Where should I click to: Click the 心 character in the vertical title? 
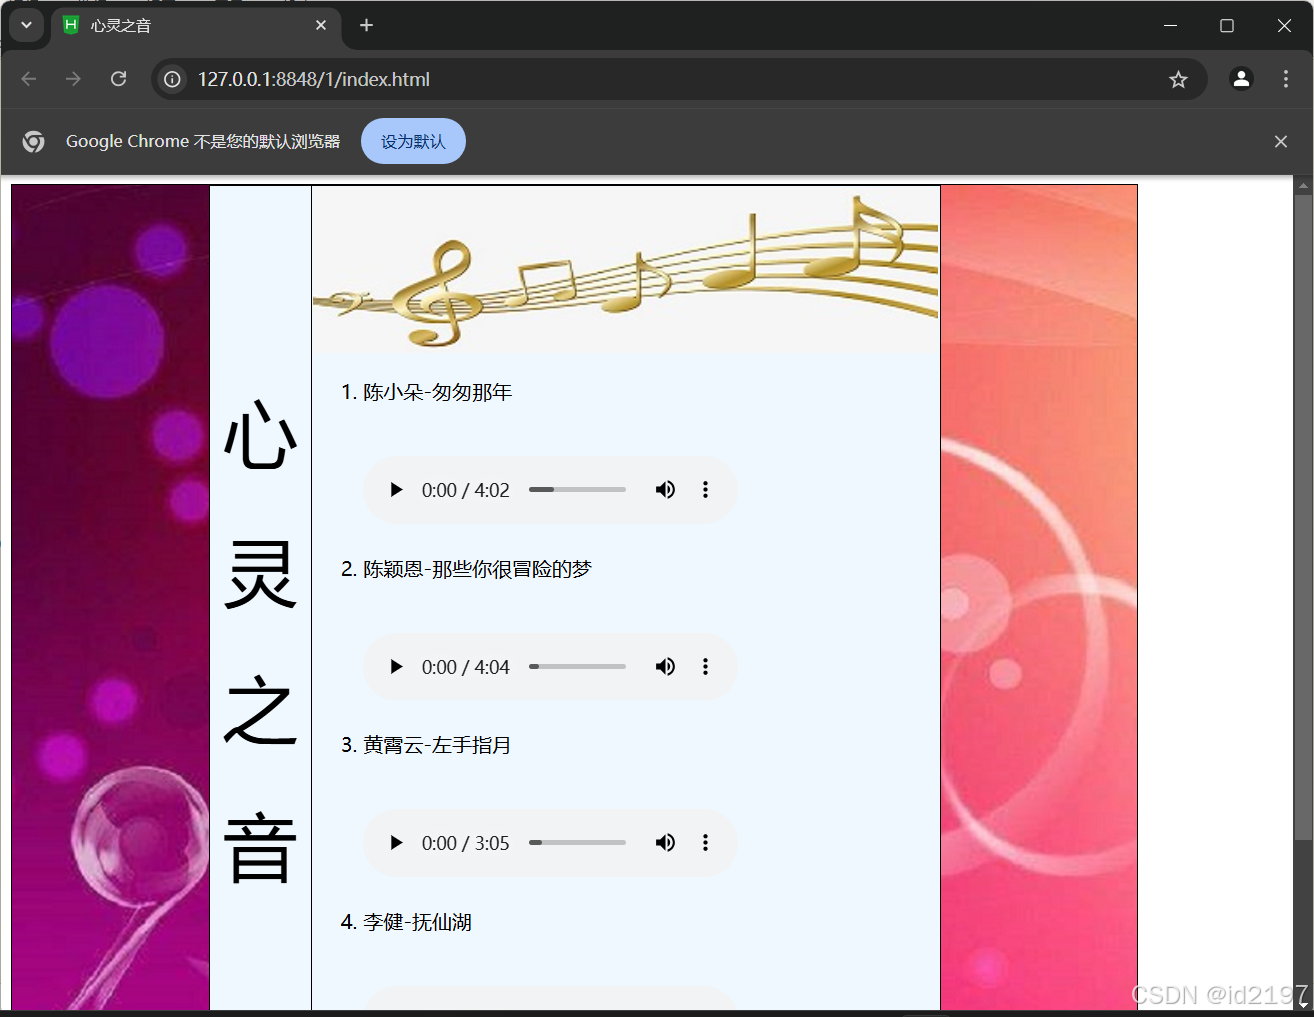[x=260, y=436]
